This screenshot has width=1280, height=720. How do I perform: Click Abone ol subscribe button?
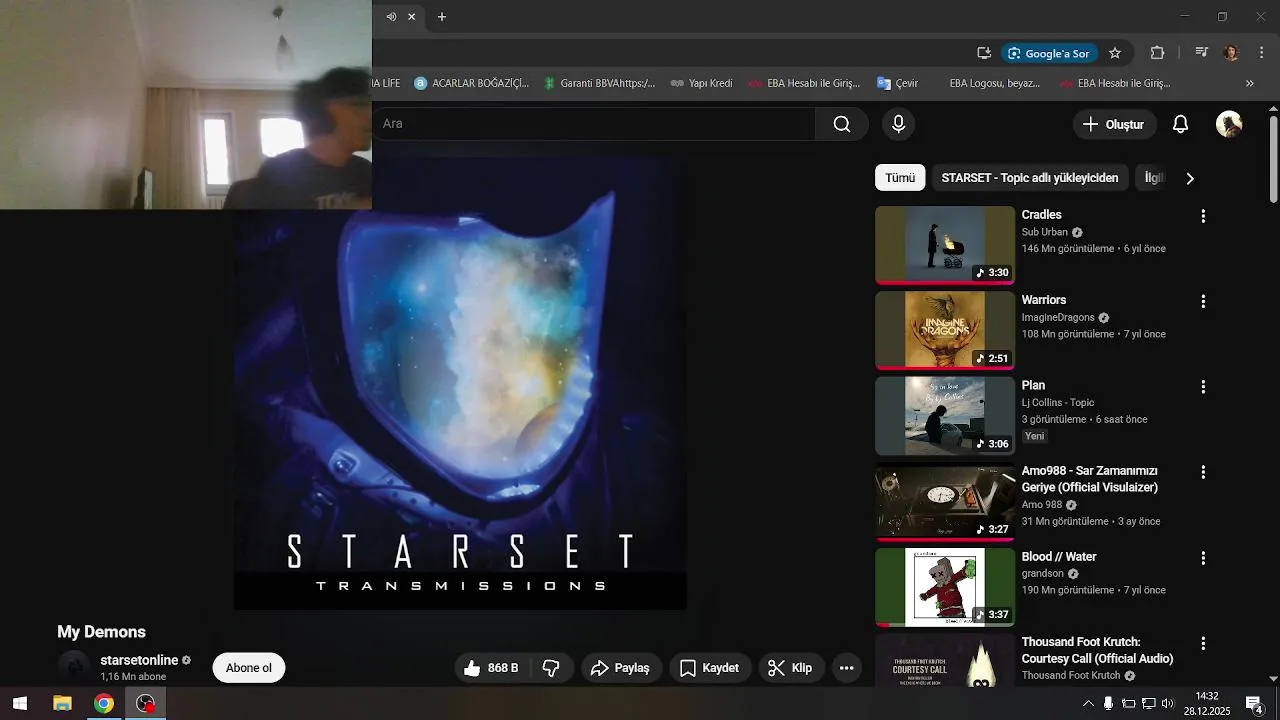249,668
